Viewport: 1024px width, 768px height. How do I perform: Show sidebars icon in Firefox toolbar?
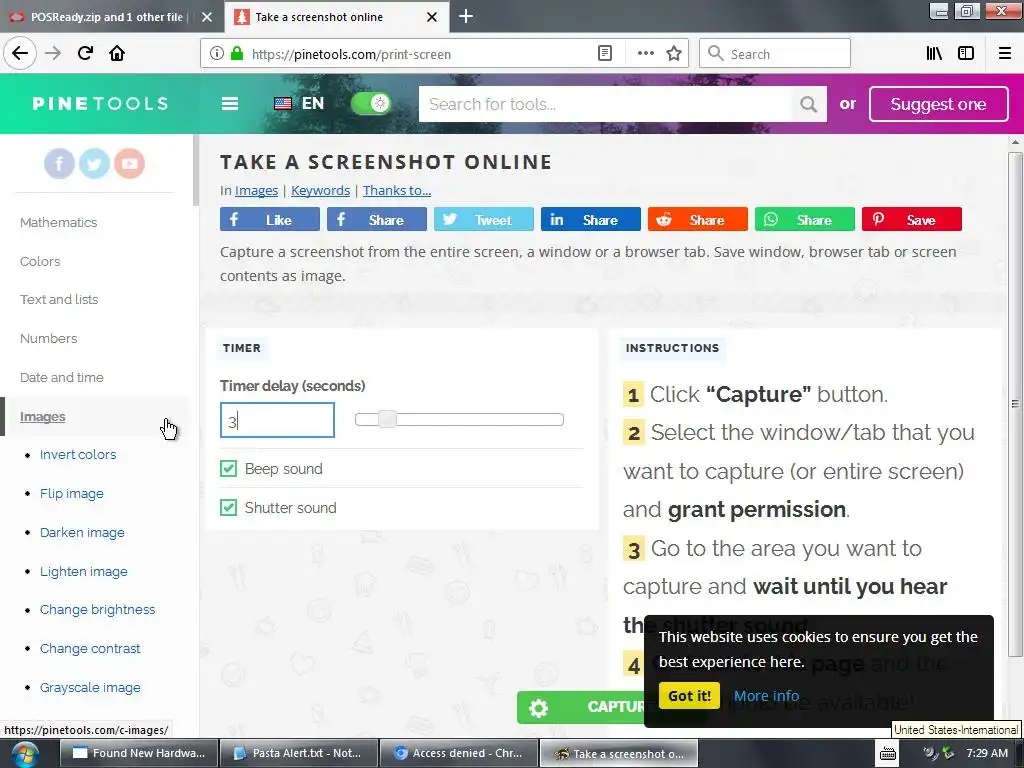[x=966, y=54]
